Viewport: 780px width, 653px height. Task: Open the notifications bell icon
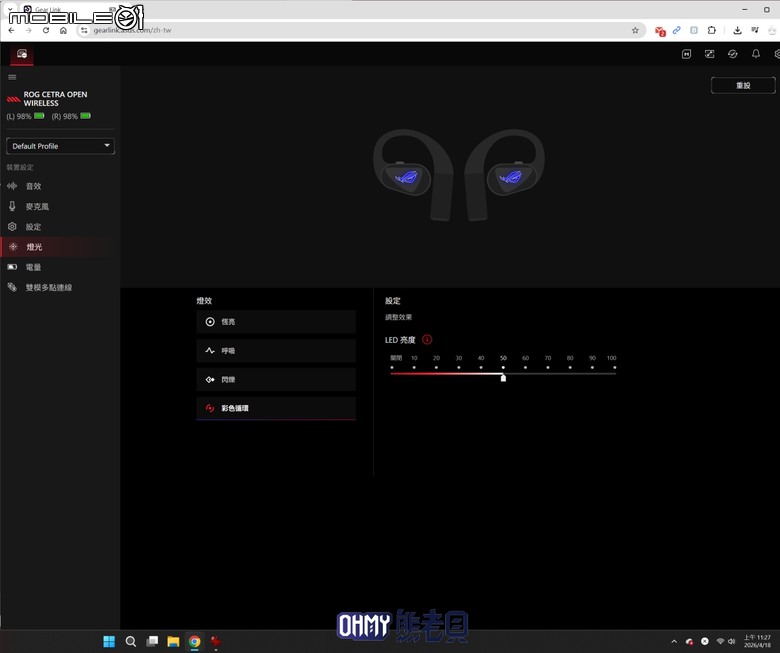coord(756,54)
